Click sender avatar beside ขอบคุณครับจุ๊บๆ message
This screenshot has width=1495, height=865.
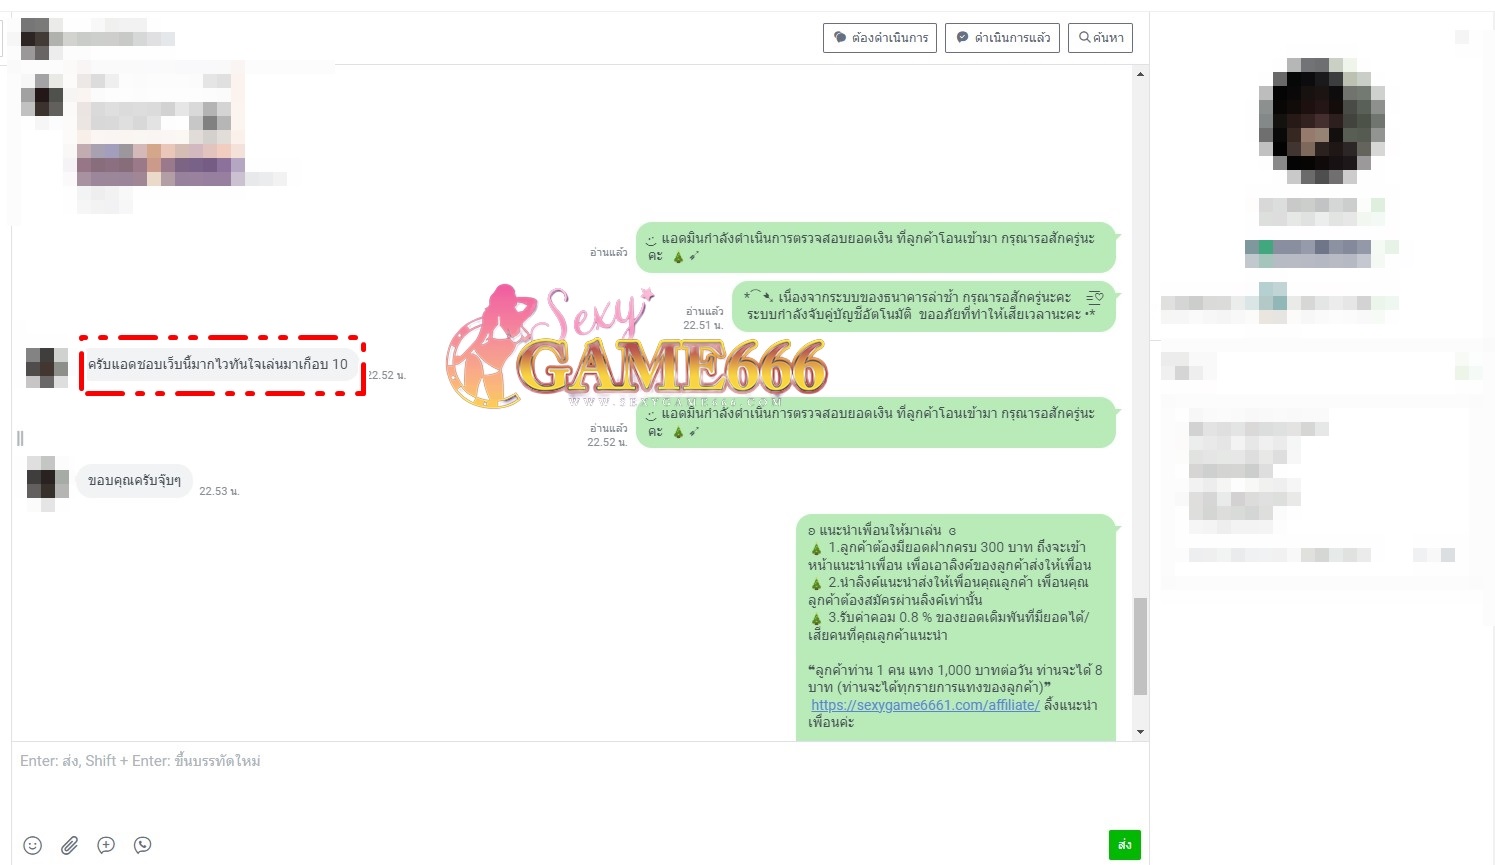[47, 480]
